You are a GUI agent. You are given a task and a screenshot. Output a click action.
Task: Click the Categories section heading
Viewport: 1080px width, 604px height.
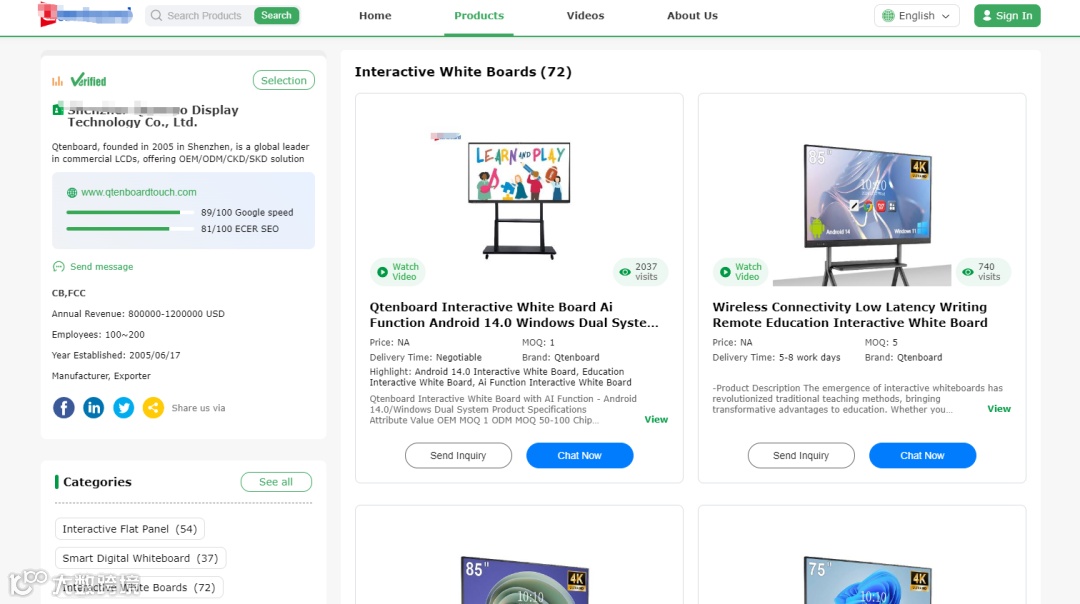pos(97,481)
